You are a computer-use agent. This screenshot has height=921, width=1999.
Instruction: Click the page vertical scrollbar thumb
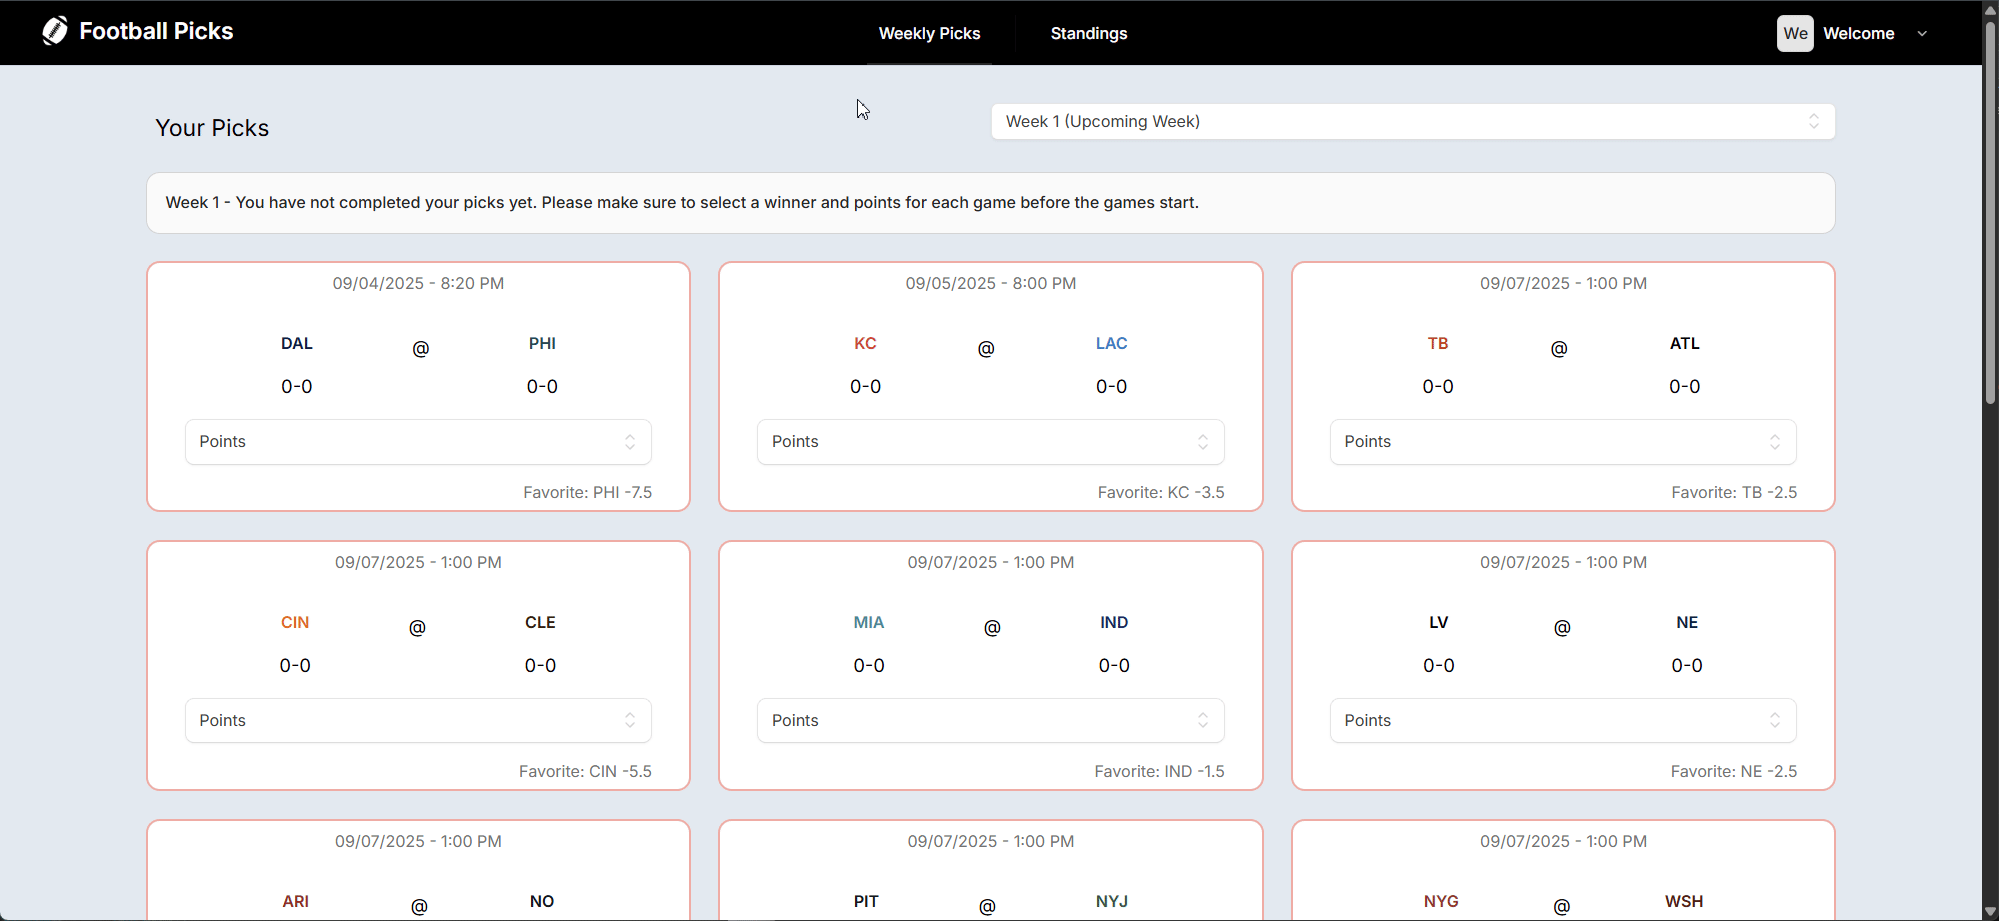(1990, 210)
